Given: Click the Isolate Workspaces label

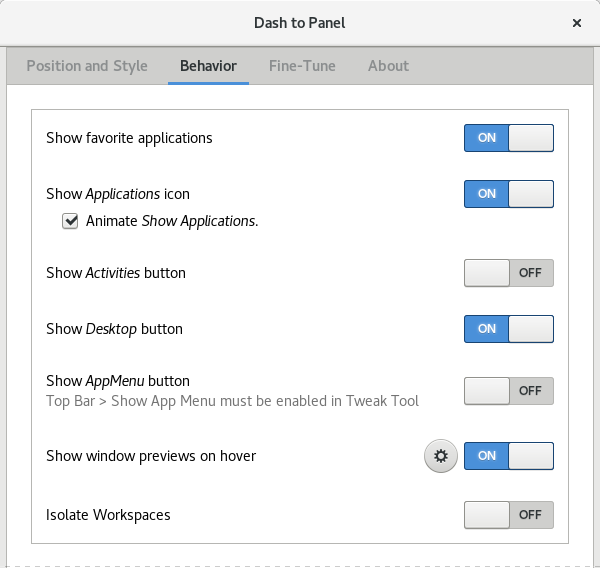Looking at the screenshot, I should coord(108,515).
